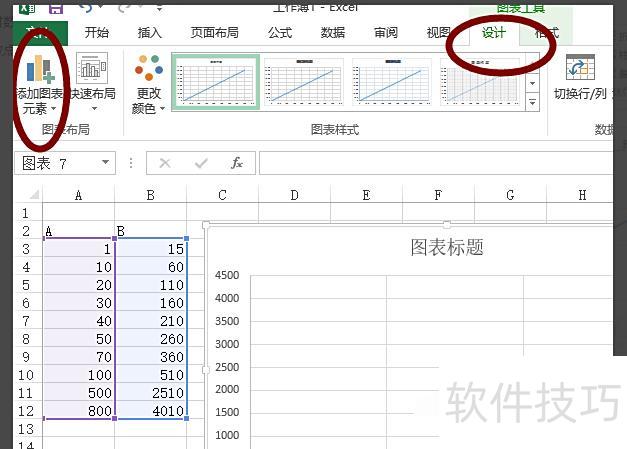Switch to the Data (数据) tab
Image resolution: width=627 pixels, height=449 pixels.
[333, 33]
